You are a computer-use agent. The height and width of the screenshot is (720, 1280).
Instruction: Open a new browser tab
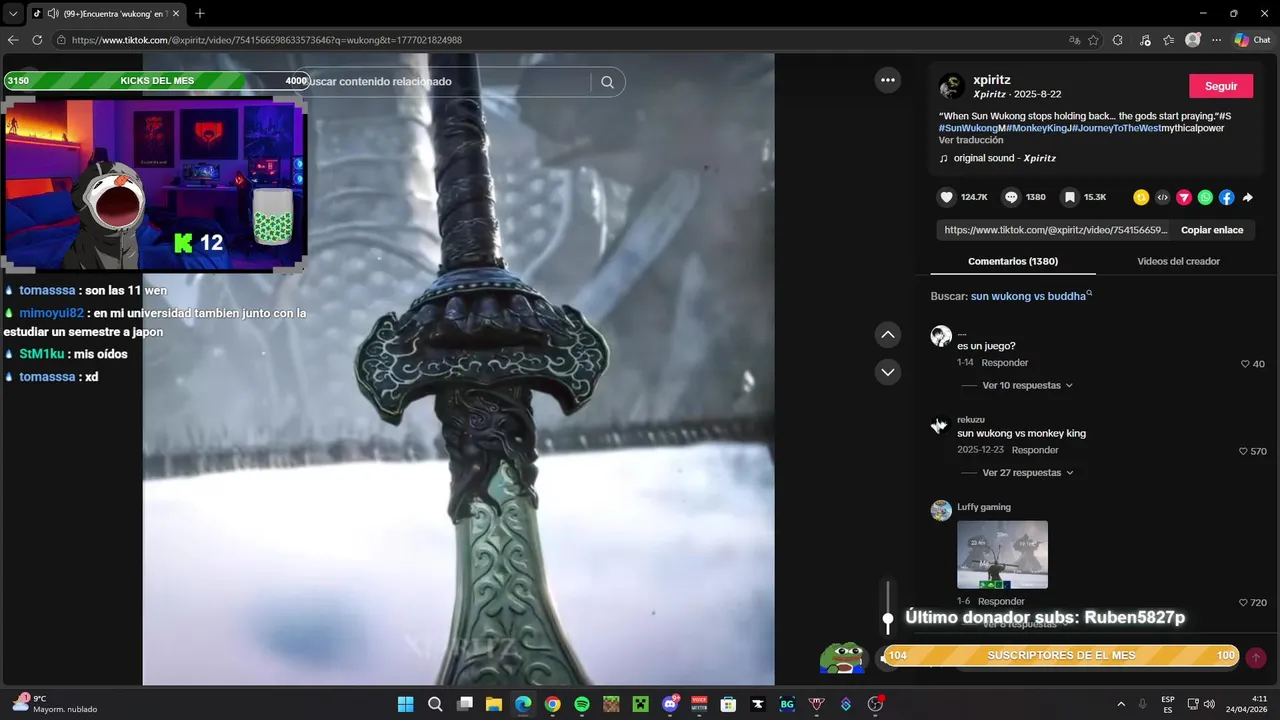coord(200,13)
